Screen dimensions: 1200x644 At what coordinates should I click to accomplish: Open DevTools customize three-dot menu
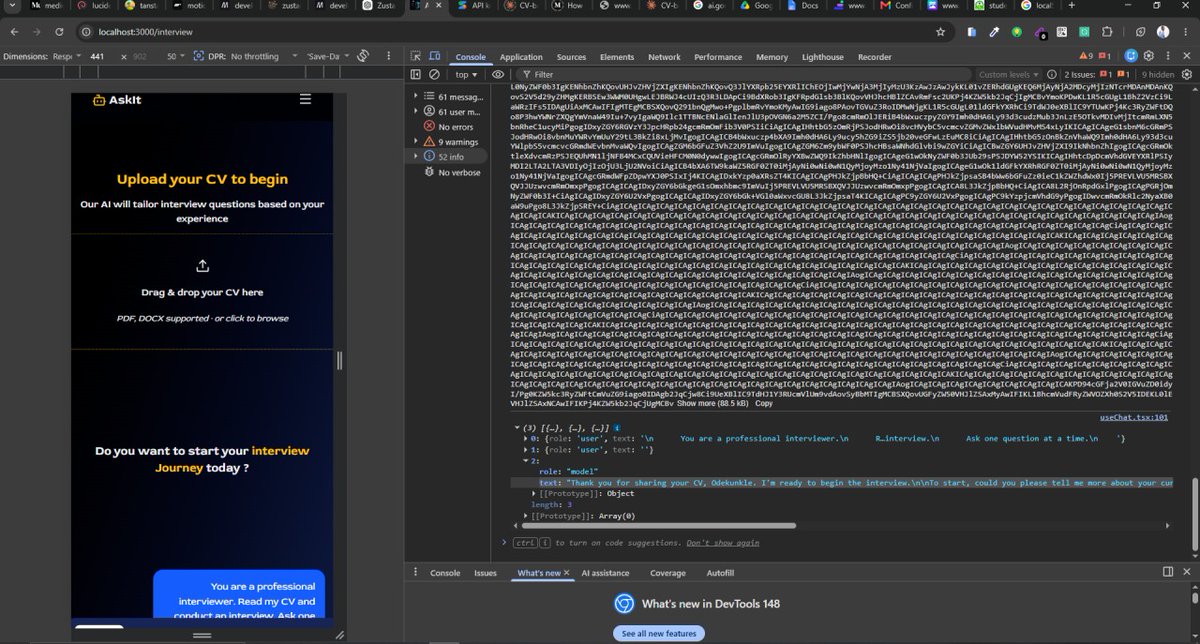pyautogui.click(x=1170, y=57)
